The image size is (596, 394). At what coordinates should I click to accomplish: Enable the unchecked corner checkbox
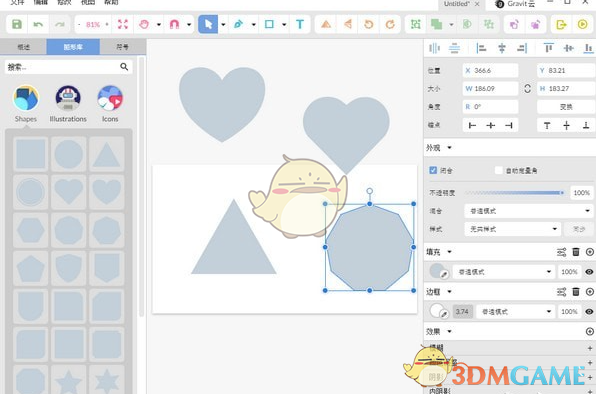(x=499, y=170)
